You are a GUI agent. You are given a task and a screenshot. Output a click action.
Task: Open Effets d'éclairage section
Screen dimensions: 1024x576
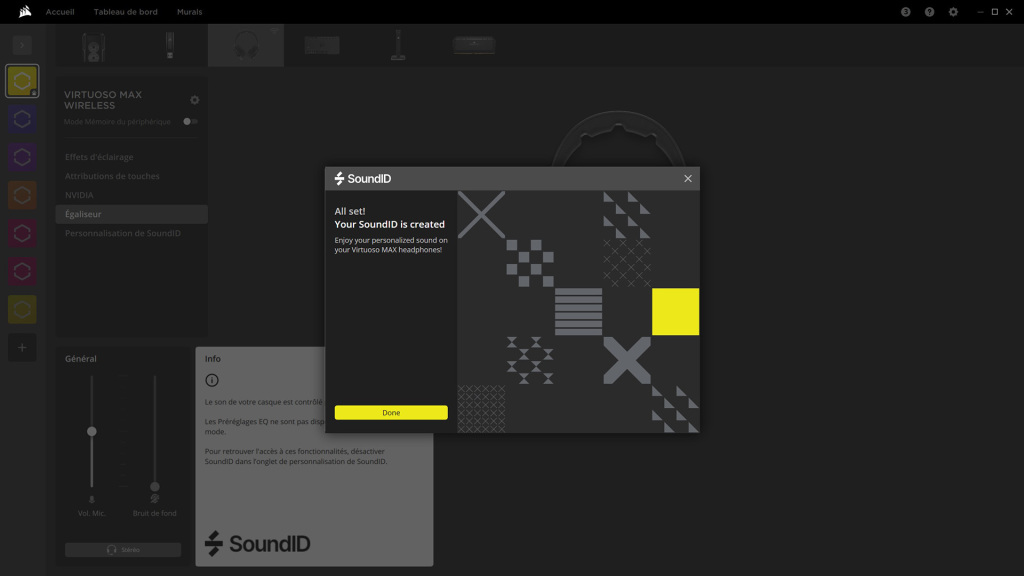point(99,157)
